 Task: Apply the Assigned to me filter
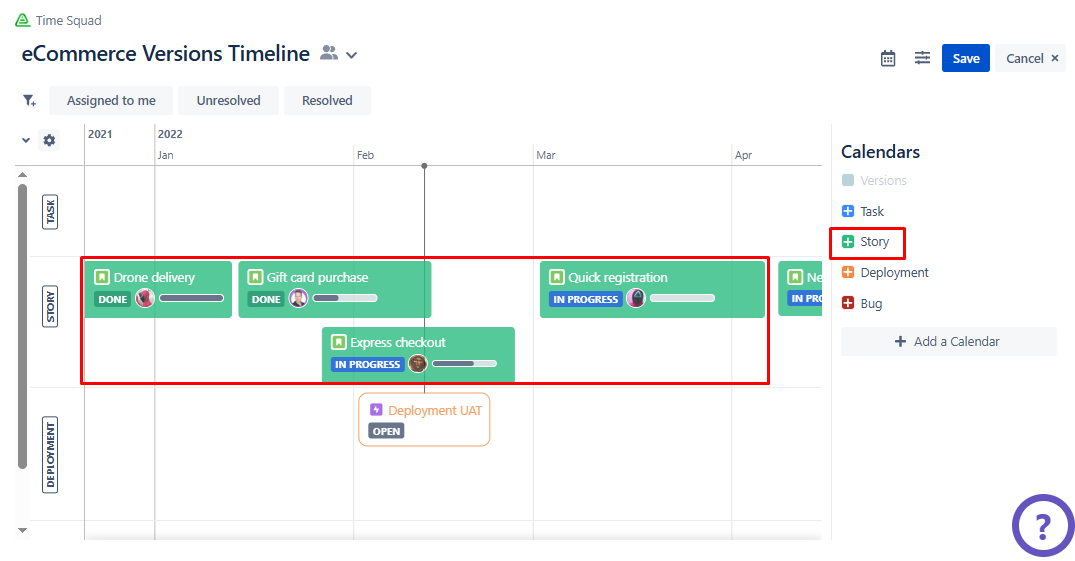click(111, 100)
